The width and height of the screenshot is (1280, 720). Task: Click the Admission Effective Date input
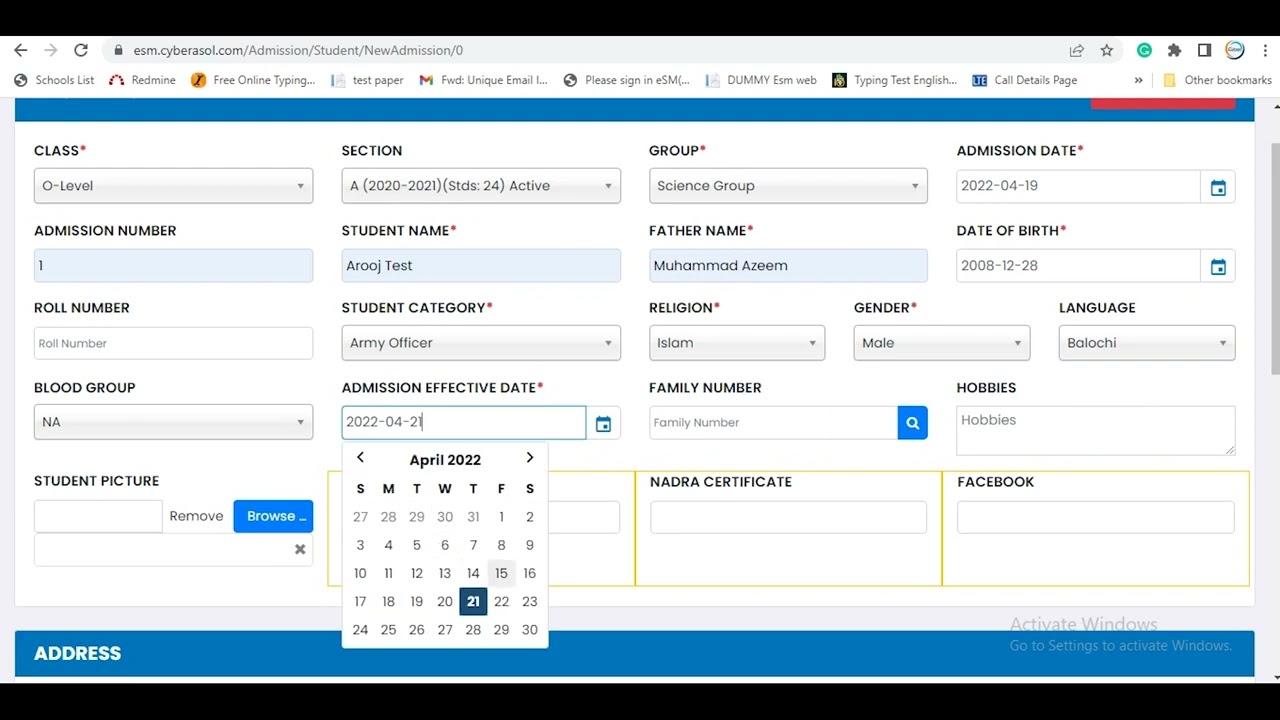[x=464, y=422]
